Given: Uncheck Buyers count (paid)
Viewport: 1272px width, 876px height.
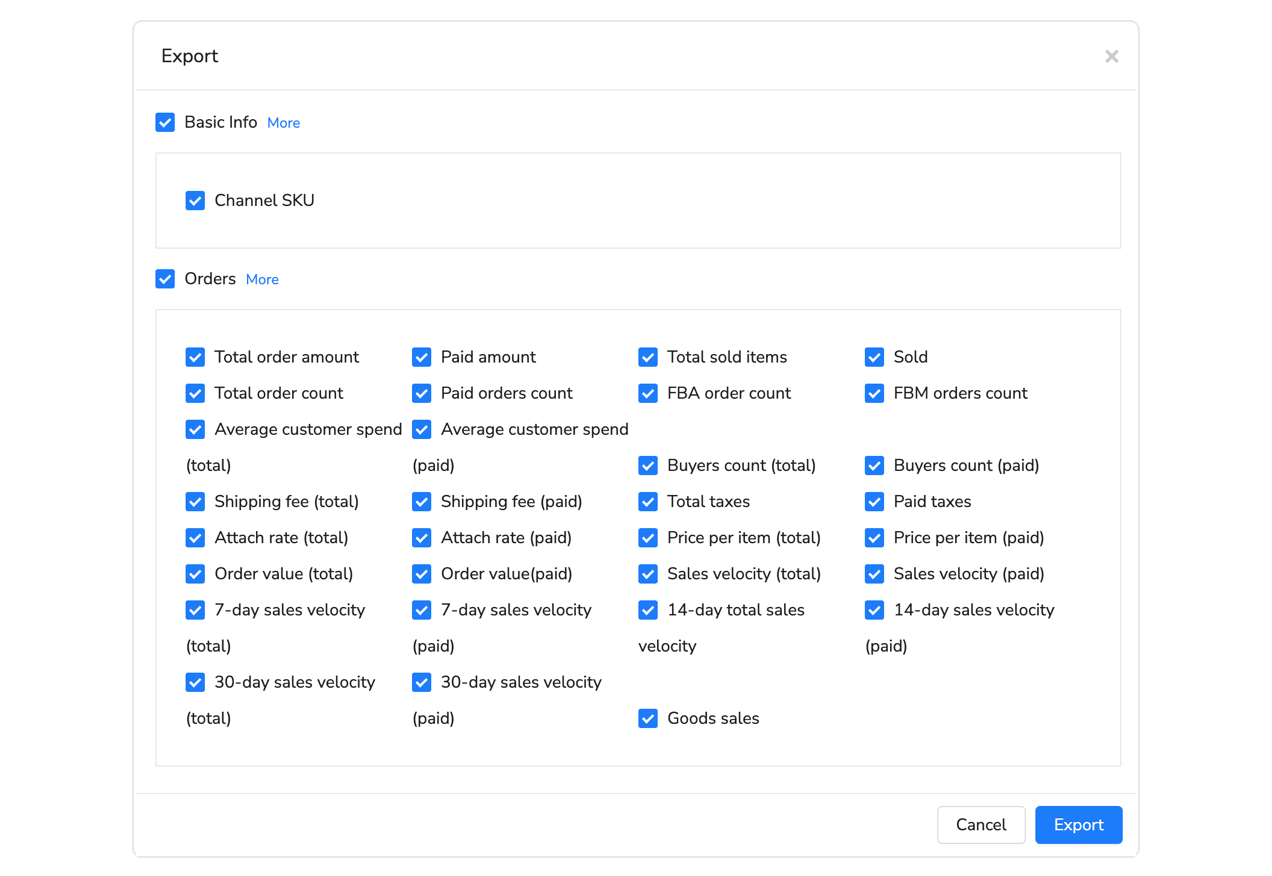Looking at the screenshot, I should pyautogui.click(x=874, y=465).
